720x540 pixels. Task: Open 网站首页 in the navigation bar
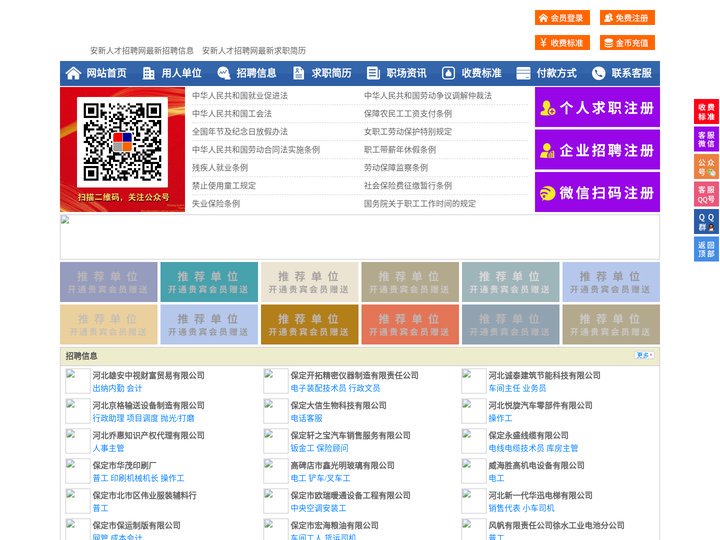coord(107,73)
